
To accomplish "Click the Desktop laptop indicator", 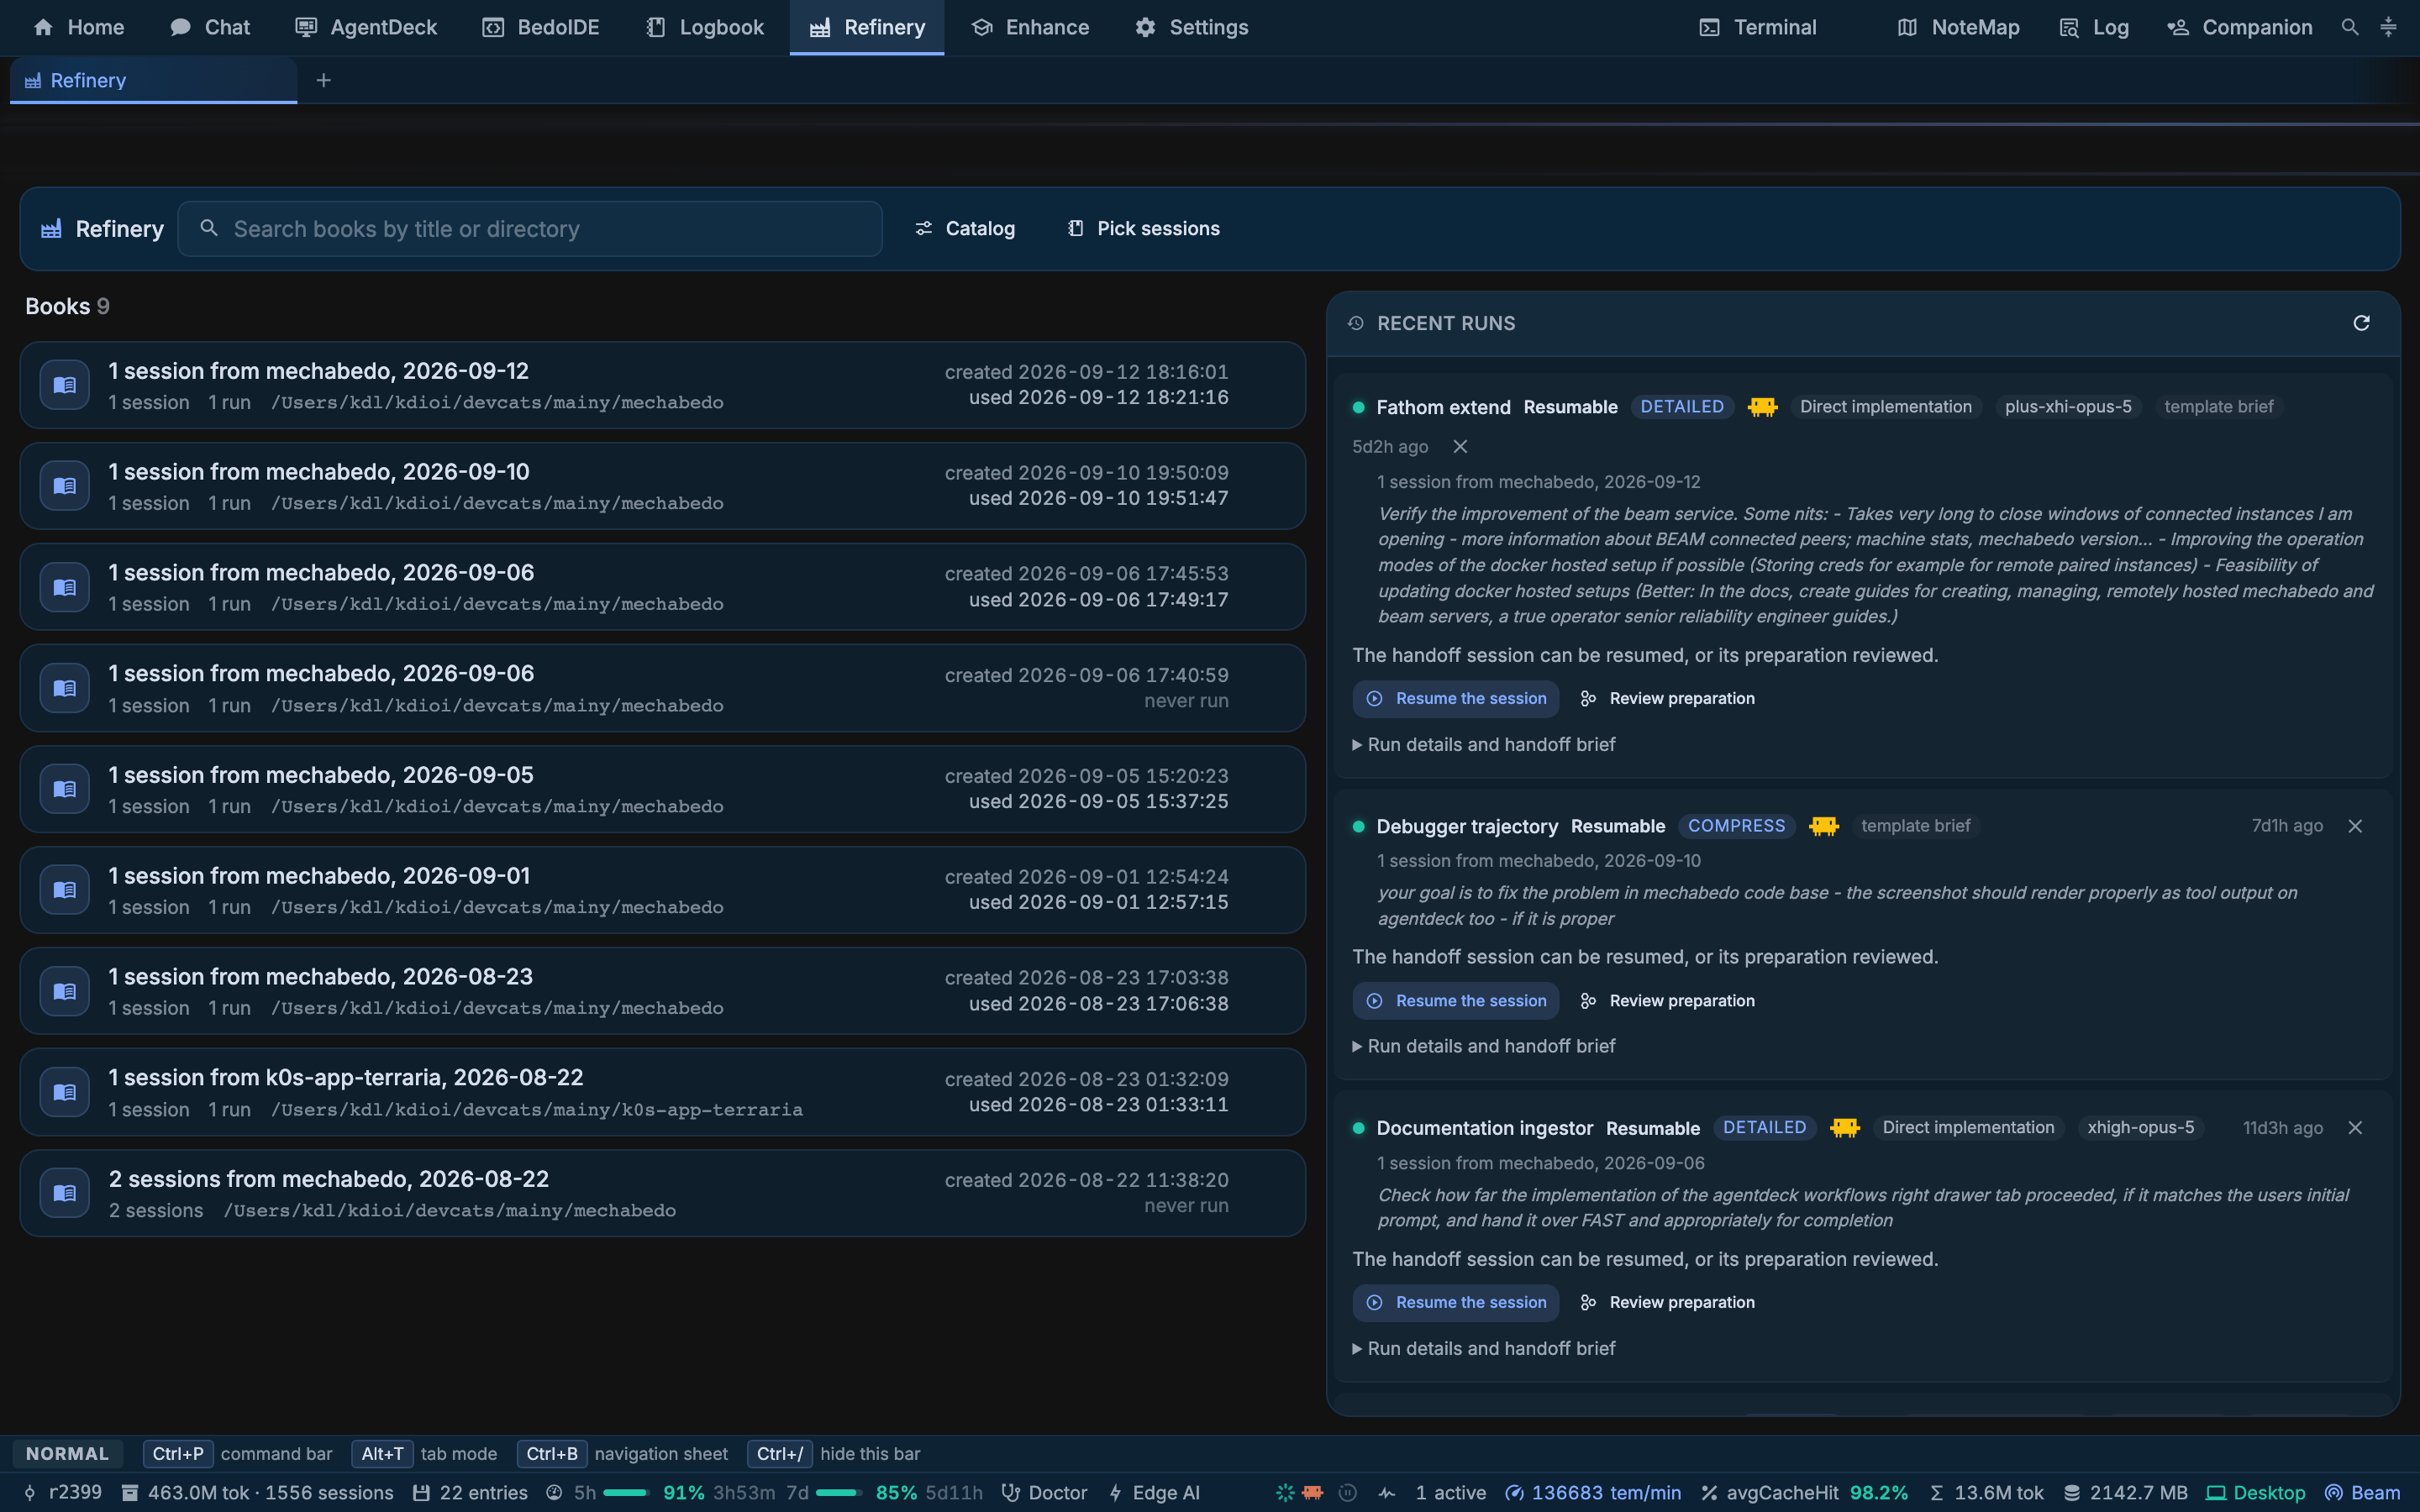I will pyautogui.click(x=2256, y=1493).
